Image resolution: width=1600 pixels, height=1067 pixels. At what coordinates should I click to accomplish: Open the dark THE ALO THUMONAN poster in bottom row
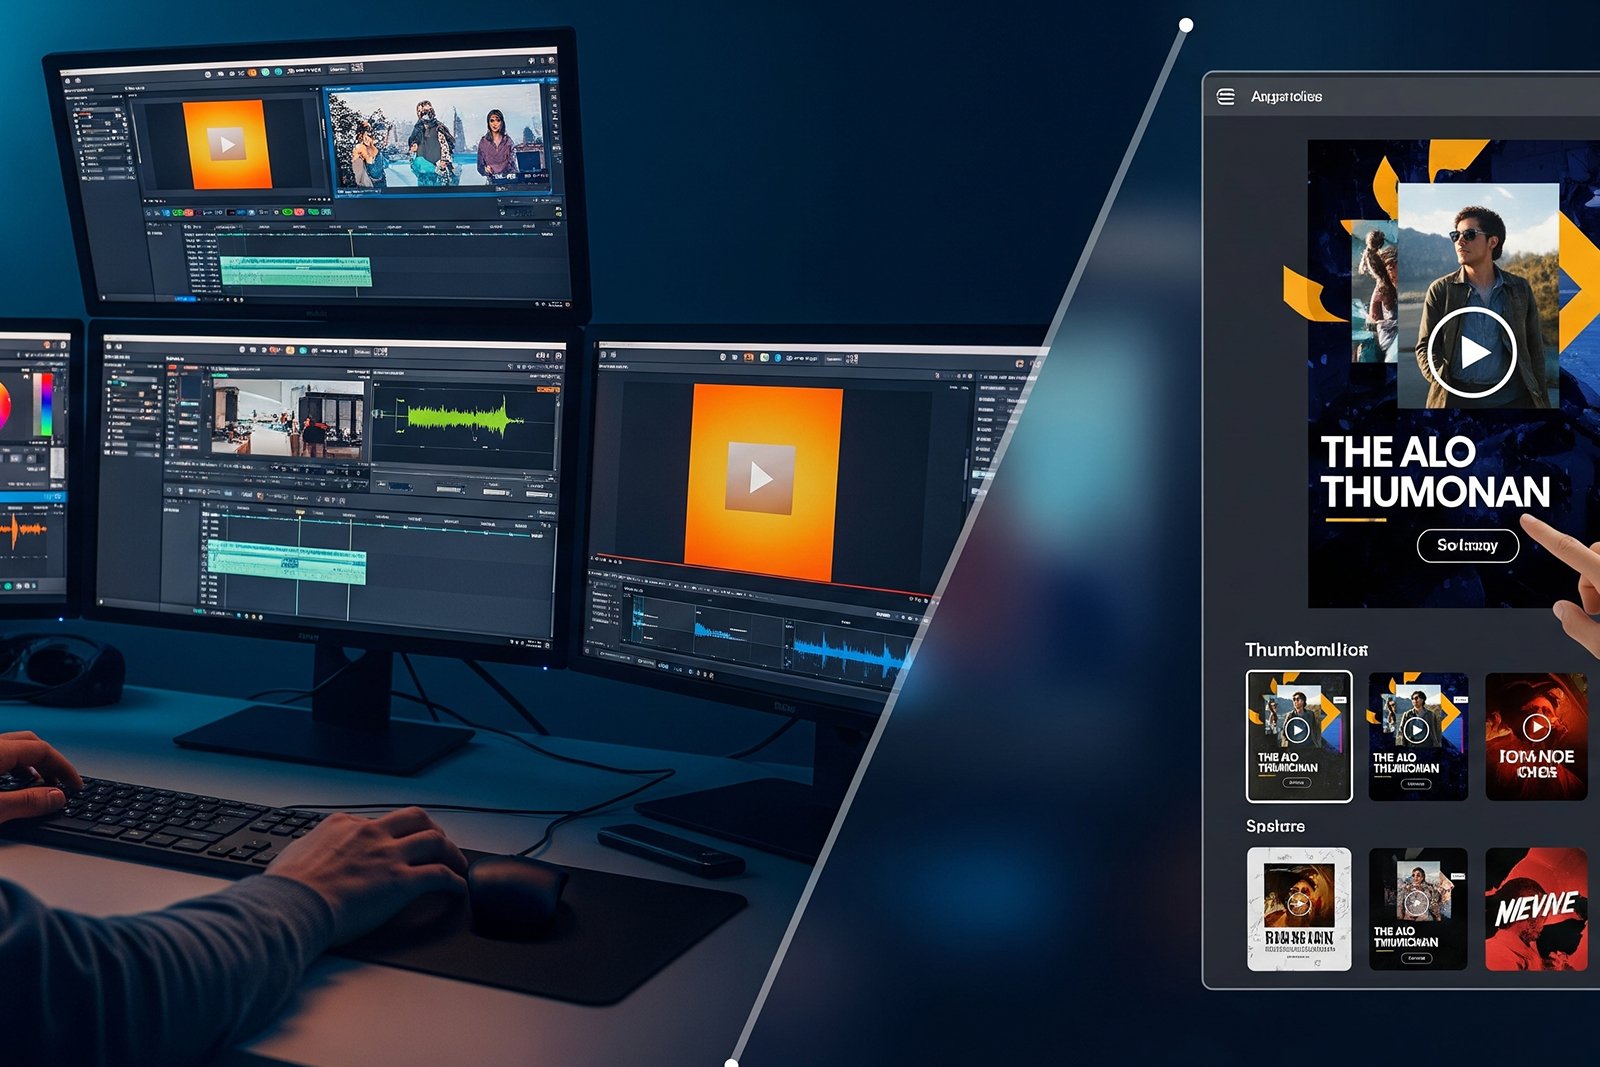pos(1417,909)
